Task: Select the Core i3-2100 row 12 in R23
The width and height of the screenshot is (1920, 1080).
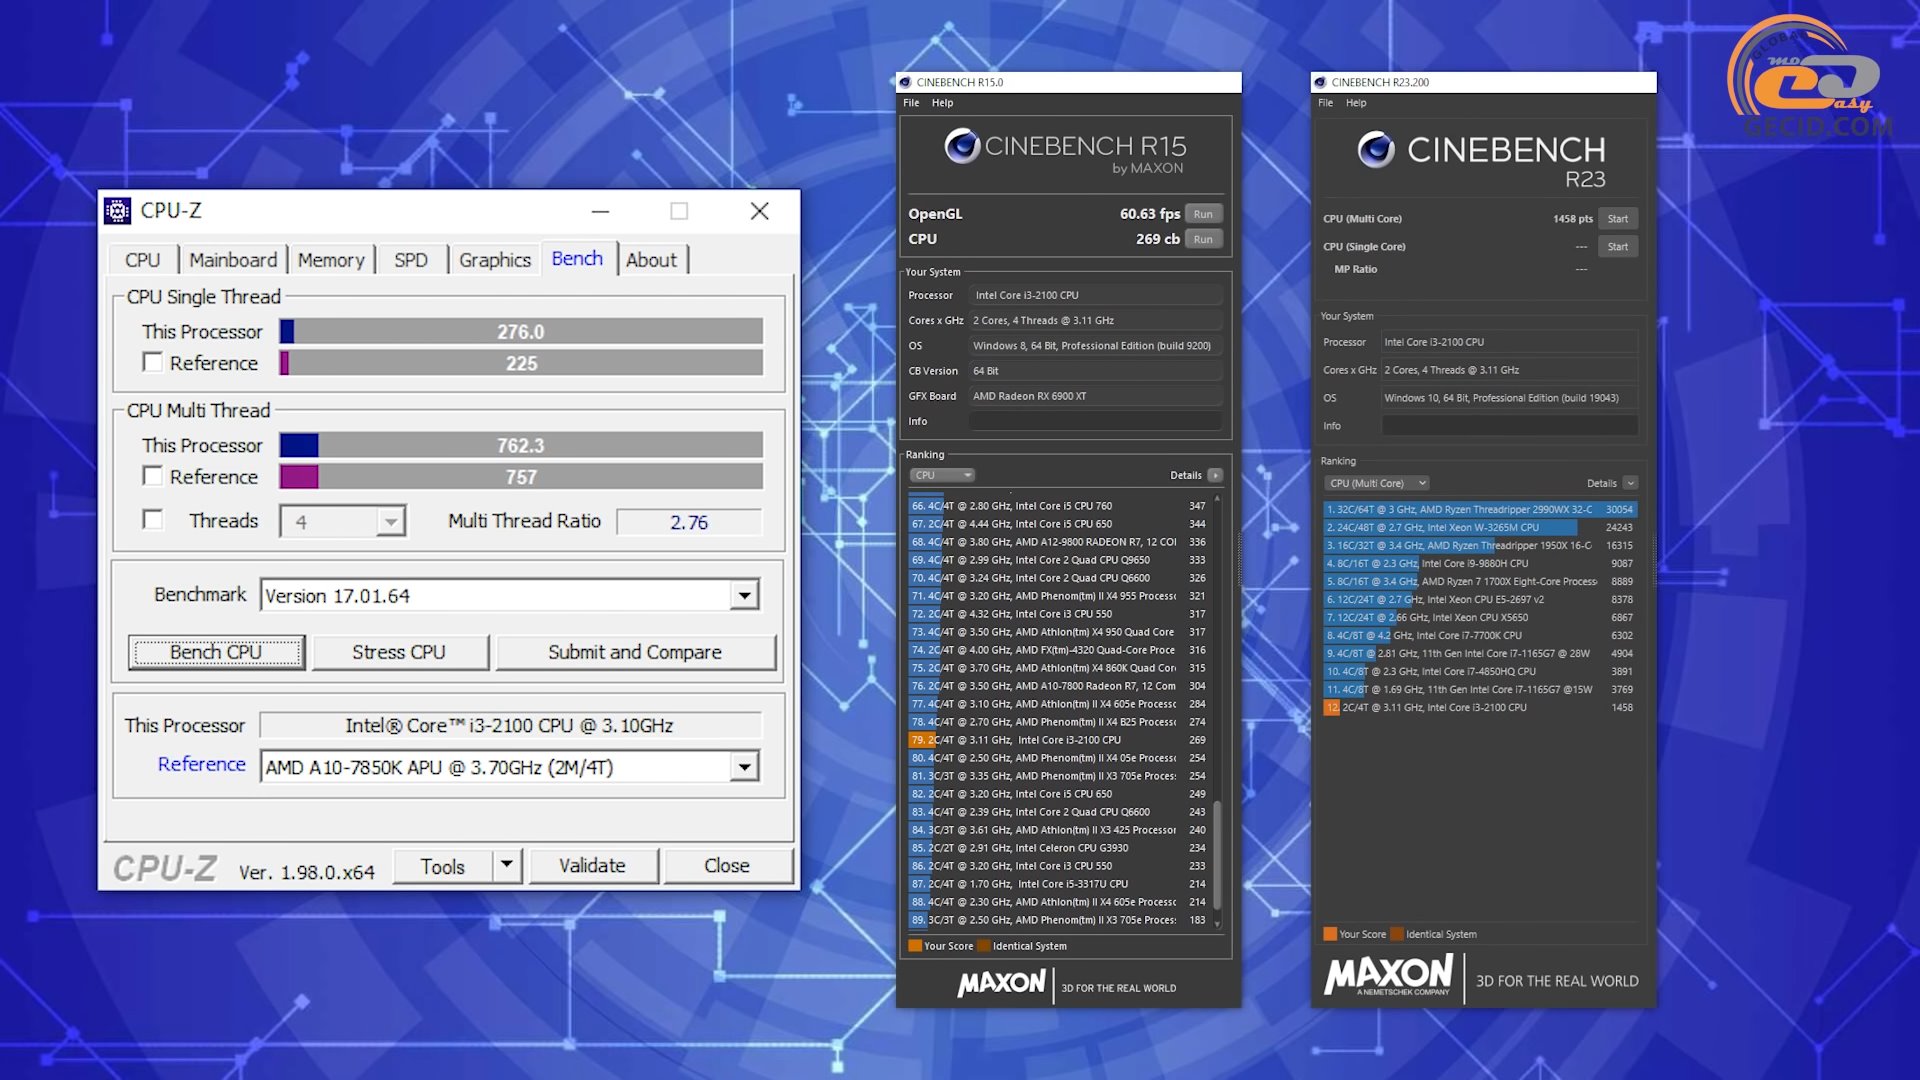Action: 1480,707
